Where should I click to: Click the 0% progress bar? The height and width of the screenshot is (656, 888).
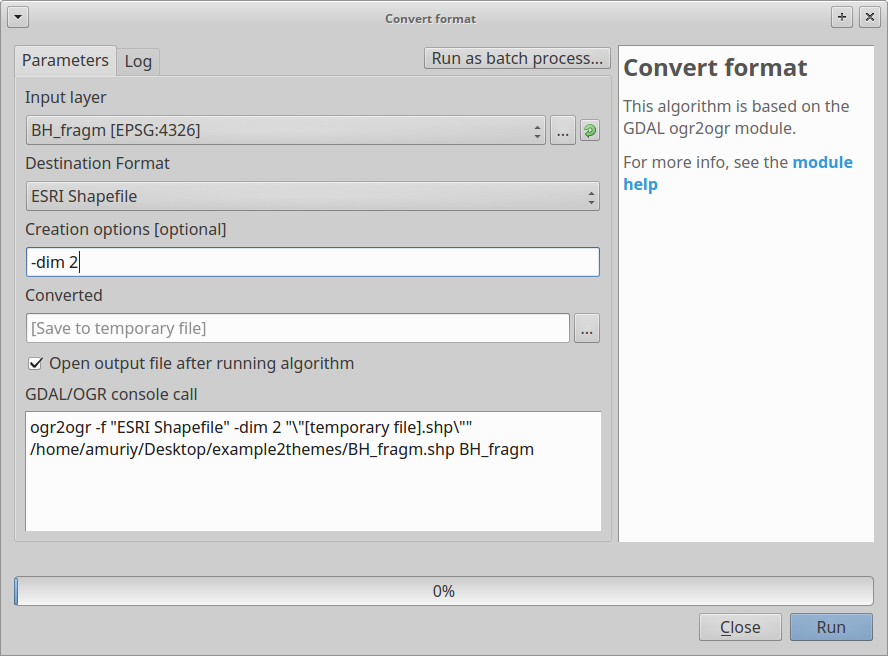pyautogui.click(x=444, y=591)
